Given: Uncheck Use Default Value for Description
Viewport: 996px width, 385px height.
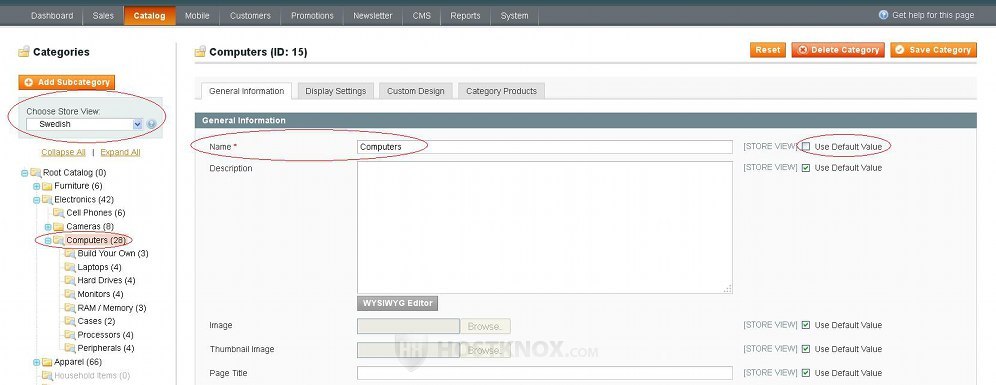Looking at the screenshot, I should click(x=806, y=168).
